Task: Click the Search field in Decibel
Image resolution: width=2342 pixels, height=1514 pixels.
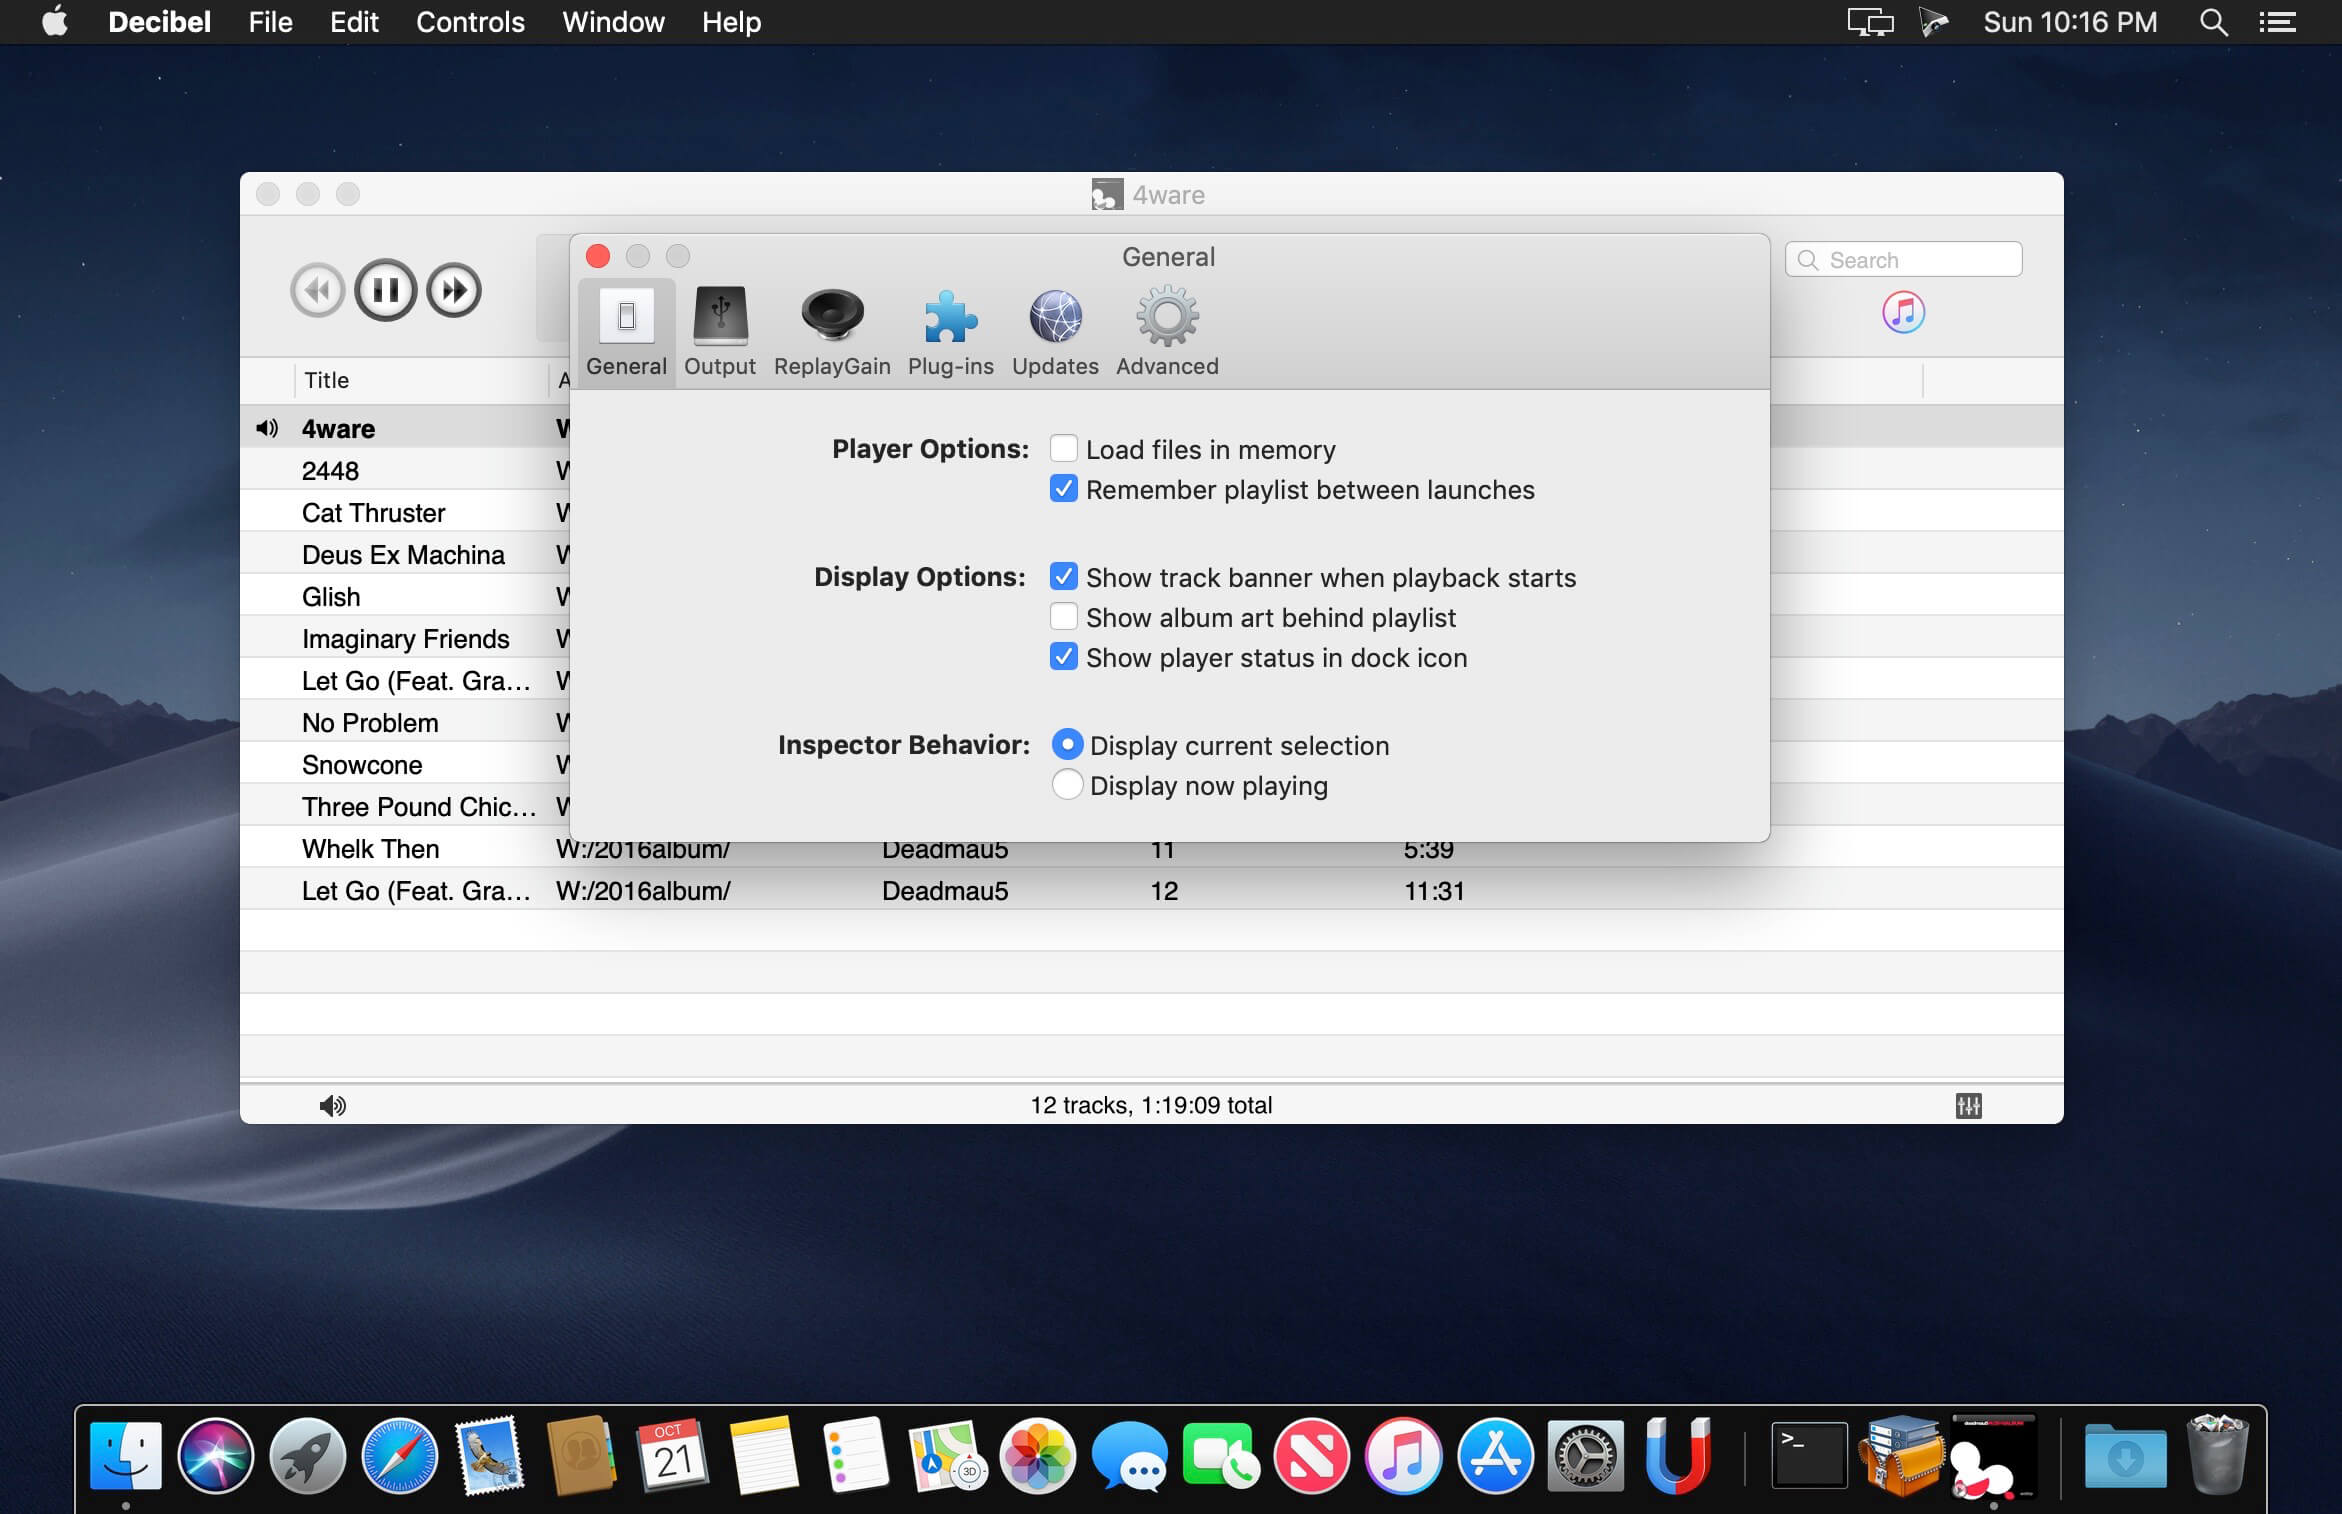Action: (1904, 260)
